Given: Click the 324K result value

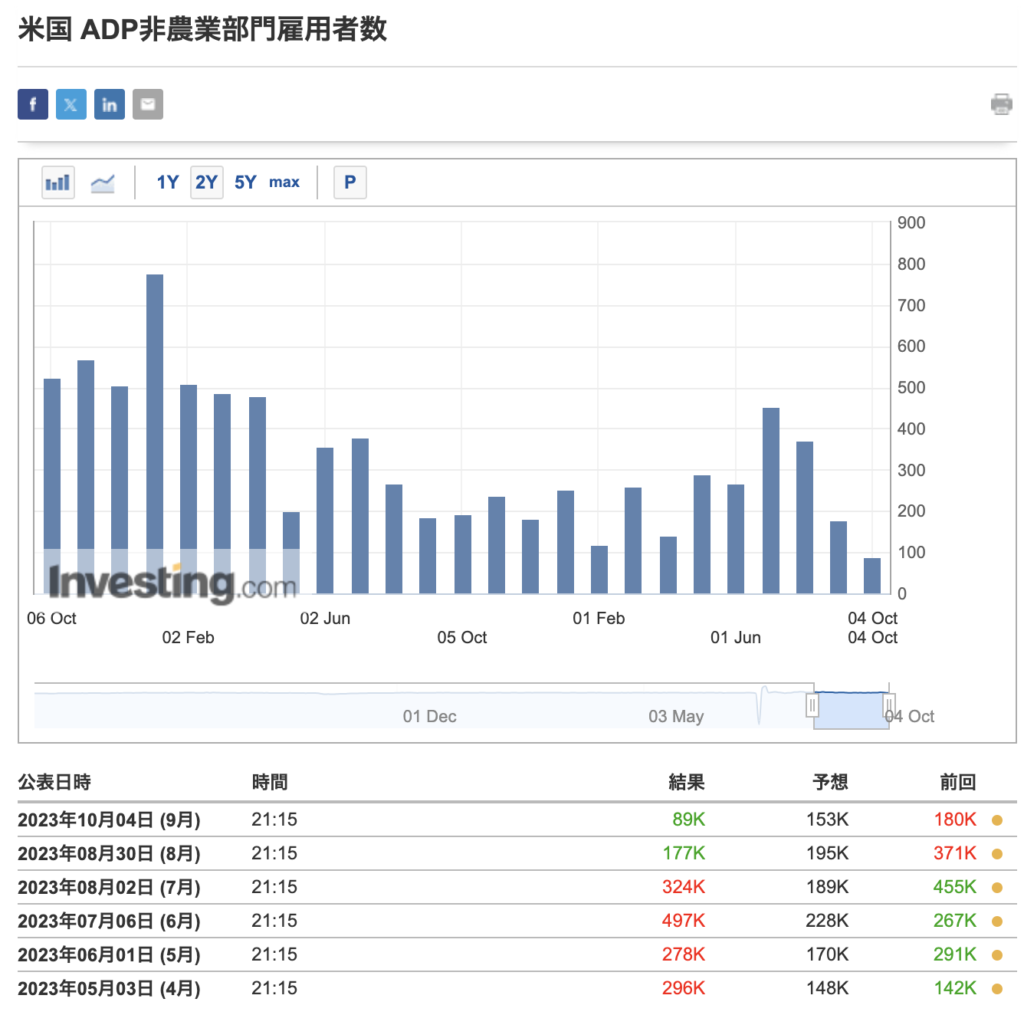Looking at the screenshot, I should coord(684,888).
